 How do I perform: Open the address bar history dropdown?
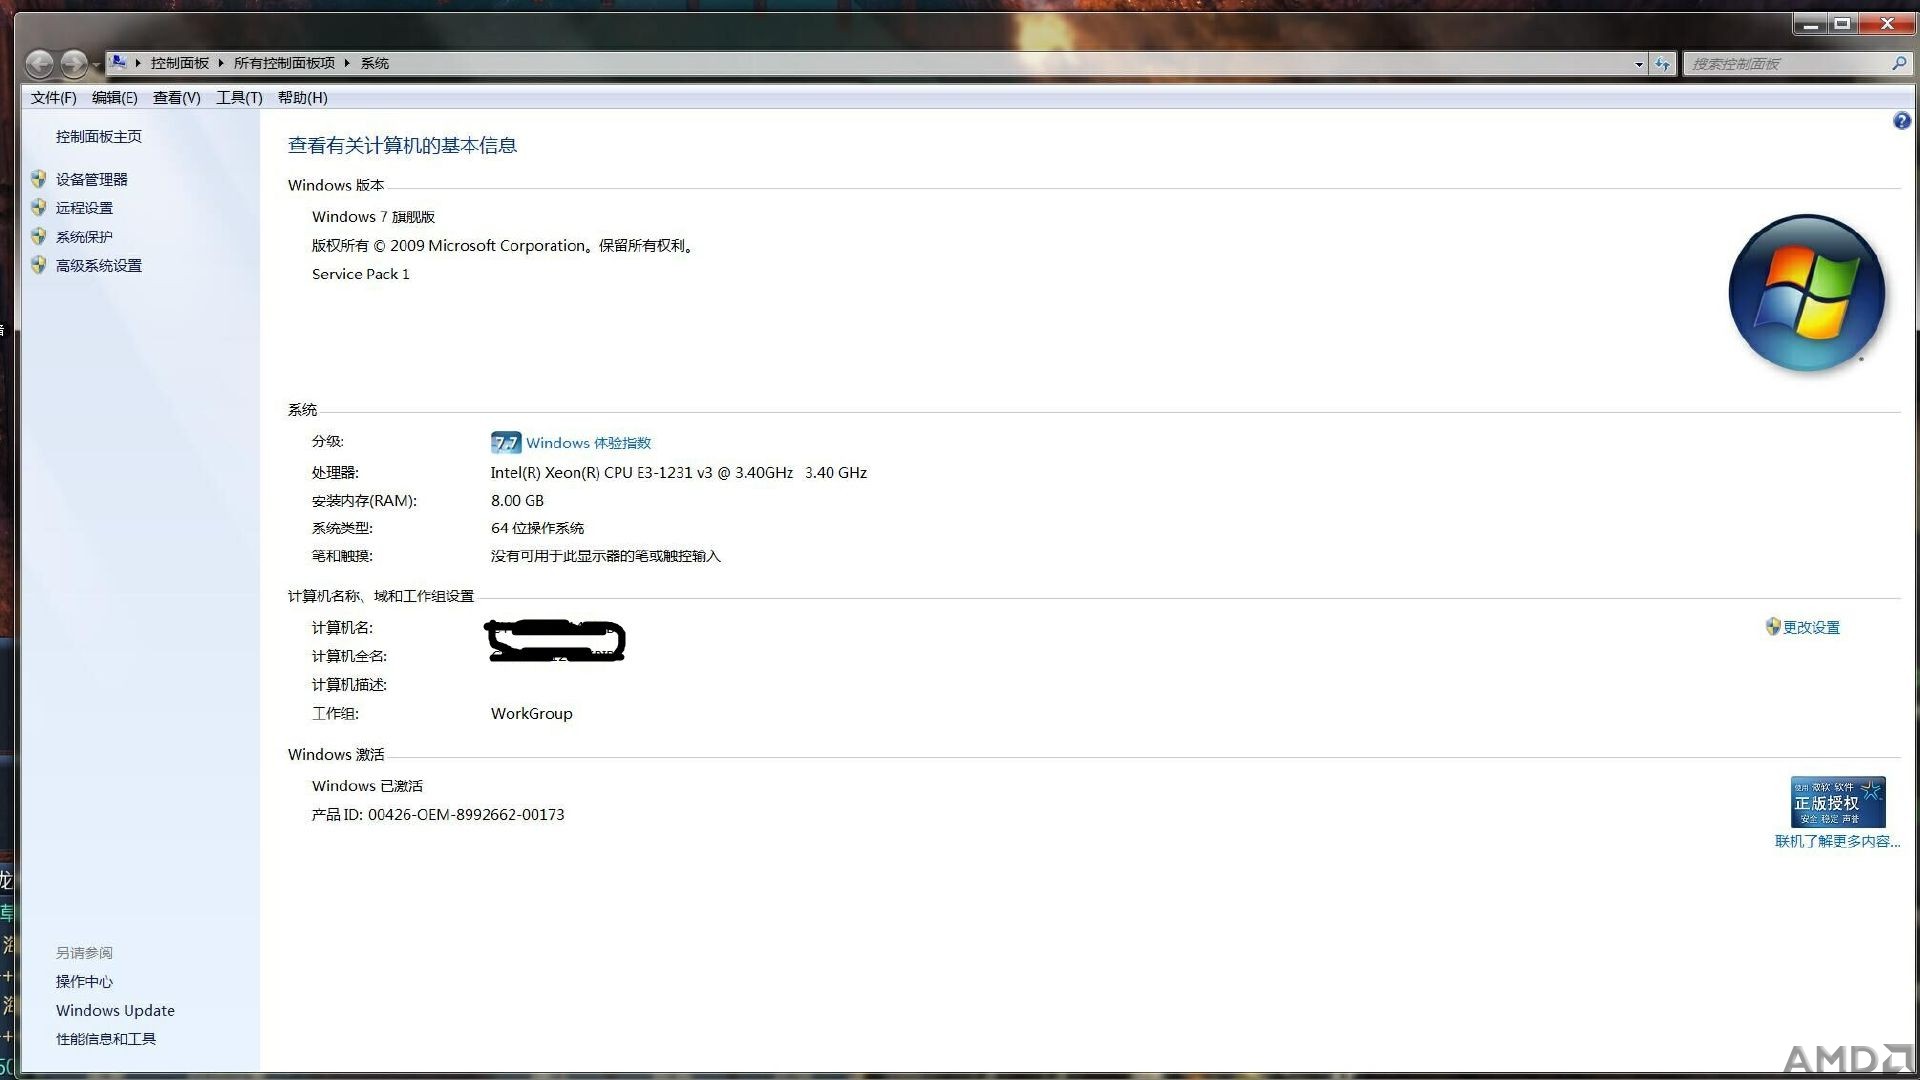1638,64
